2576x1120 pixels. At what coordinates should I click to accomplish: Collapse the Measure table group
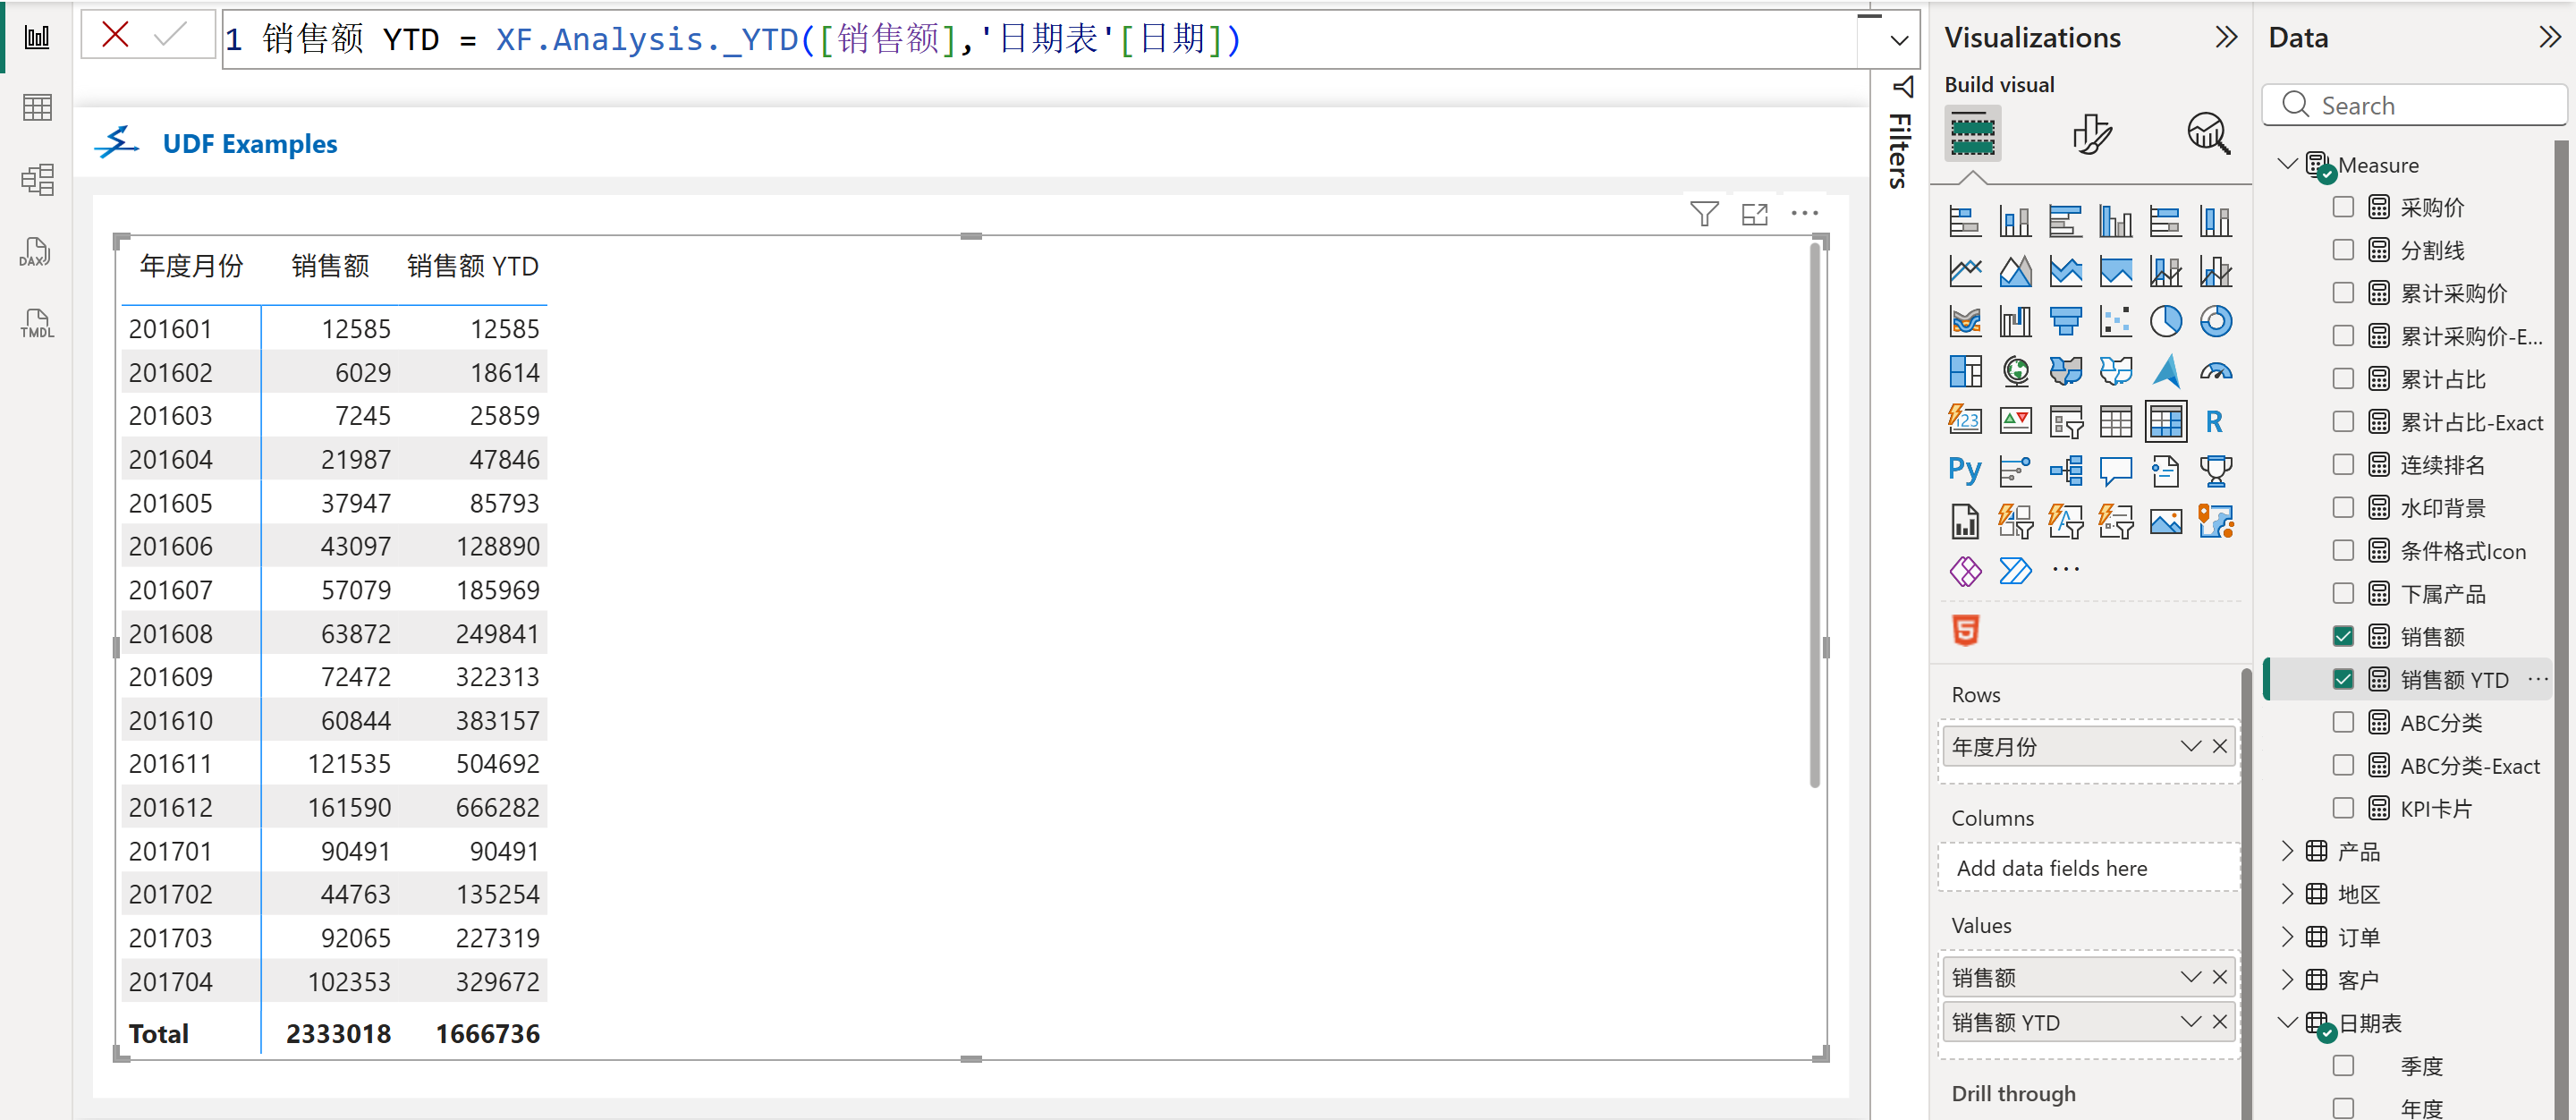[2287, 163]
